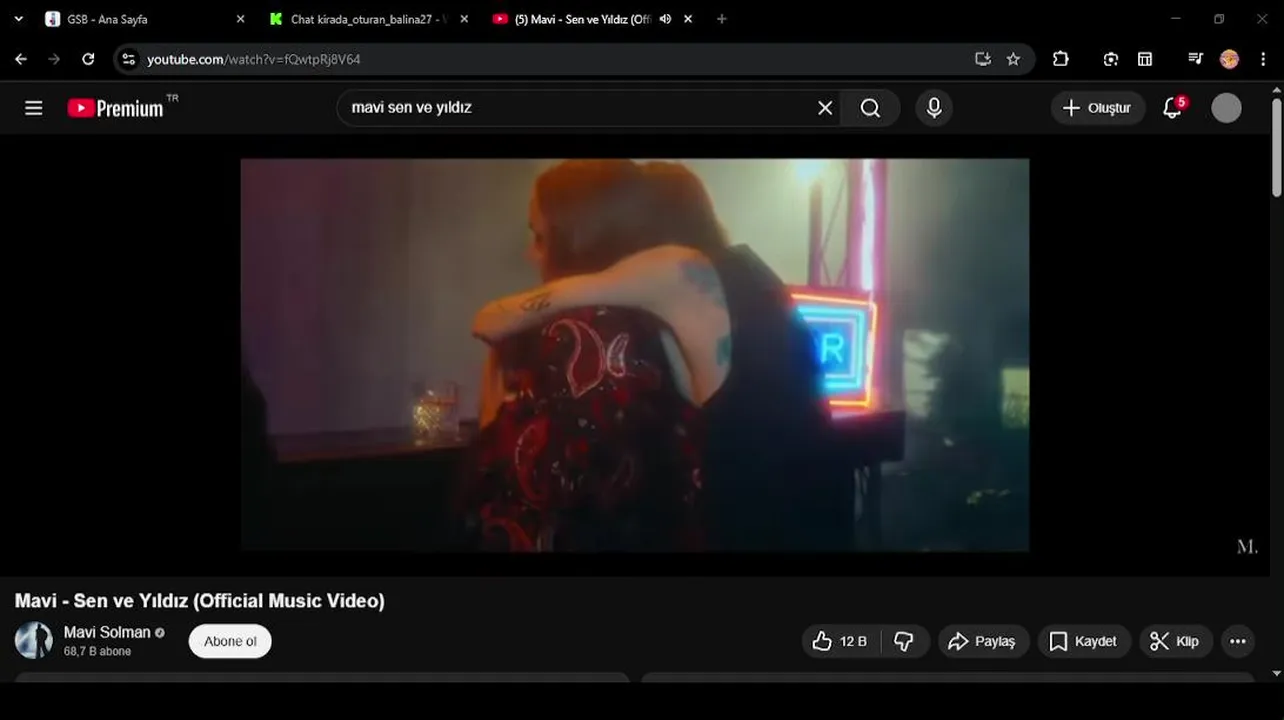
Task: Open Chrome profile avatar
Action: [1230, 59]
